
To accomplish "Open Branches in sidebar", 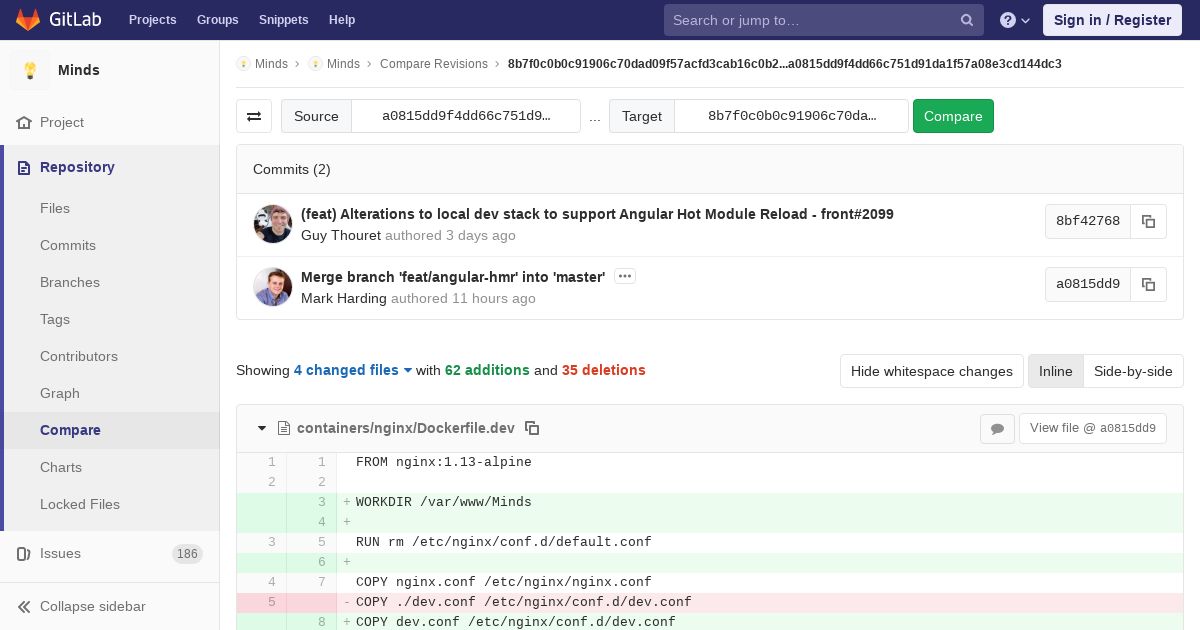I will [x=70, y=282].
